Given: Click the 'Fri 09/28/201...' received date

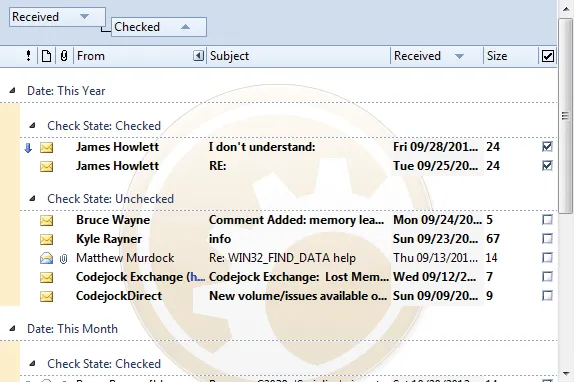Looking at the screenshot, I should click(x=436, y=147).
